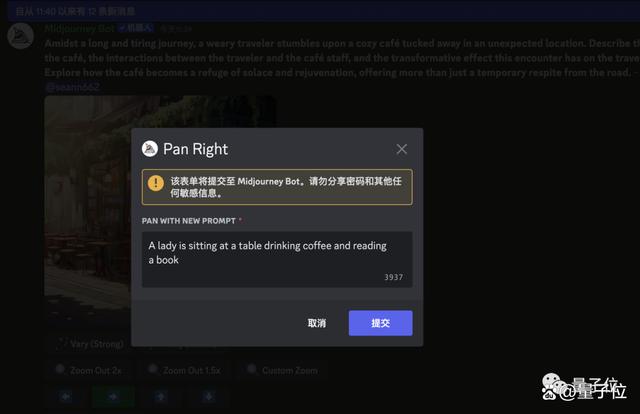640x414 pixels.
Task: Click the Midjourney sailboat icon beside Pan Right
Action: [x=150, y=149]
